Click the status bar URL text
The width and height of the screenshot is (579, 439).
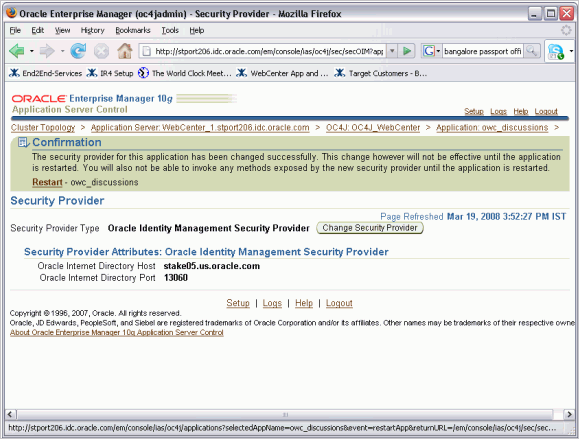click(x=282, y=428)
